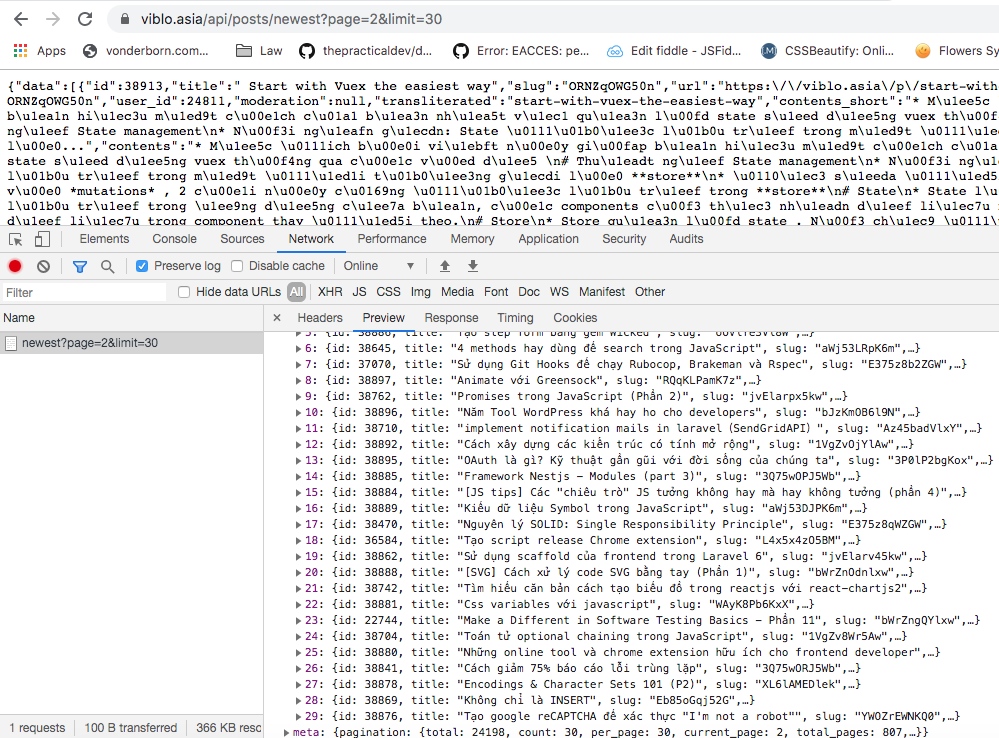Open the Response tab
999x738 pixels.
451,318
